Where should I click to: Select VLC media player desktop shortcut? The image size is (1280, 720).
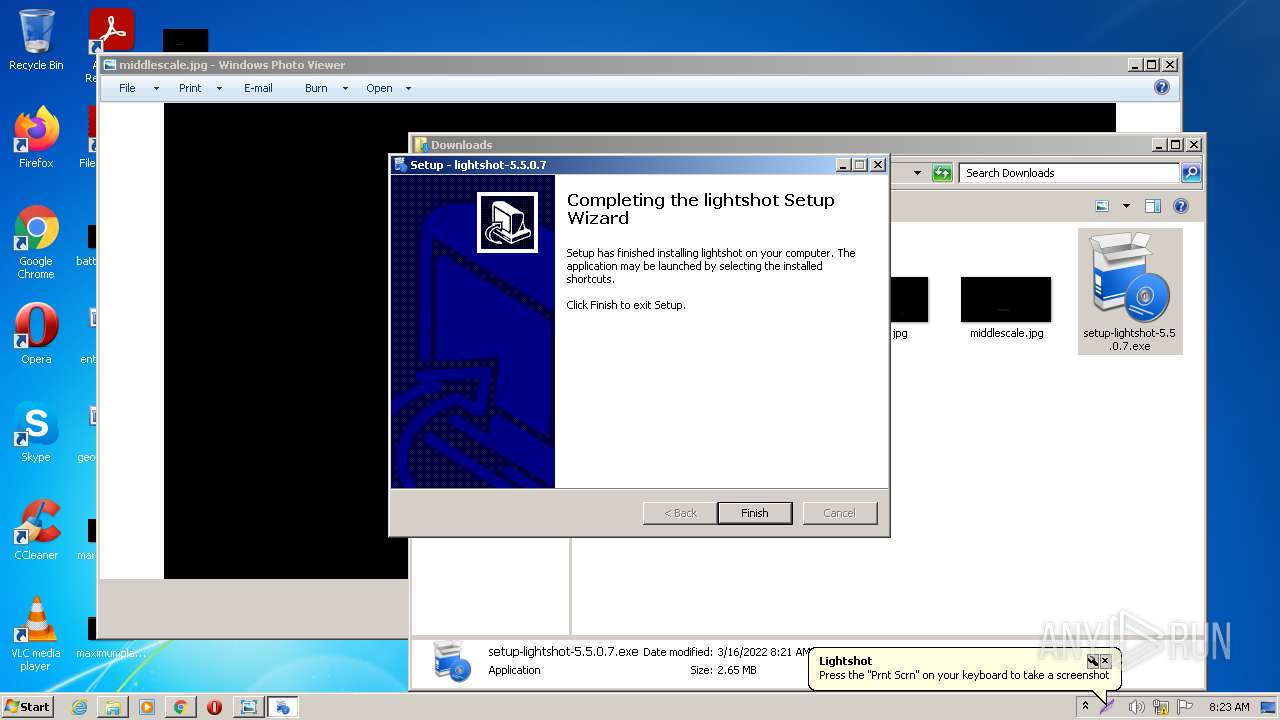click(x=36, y=634)
